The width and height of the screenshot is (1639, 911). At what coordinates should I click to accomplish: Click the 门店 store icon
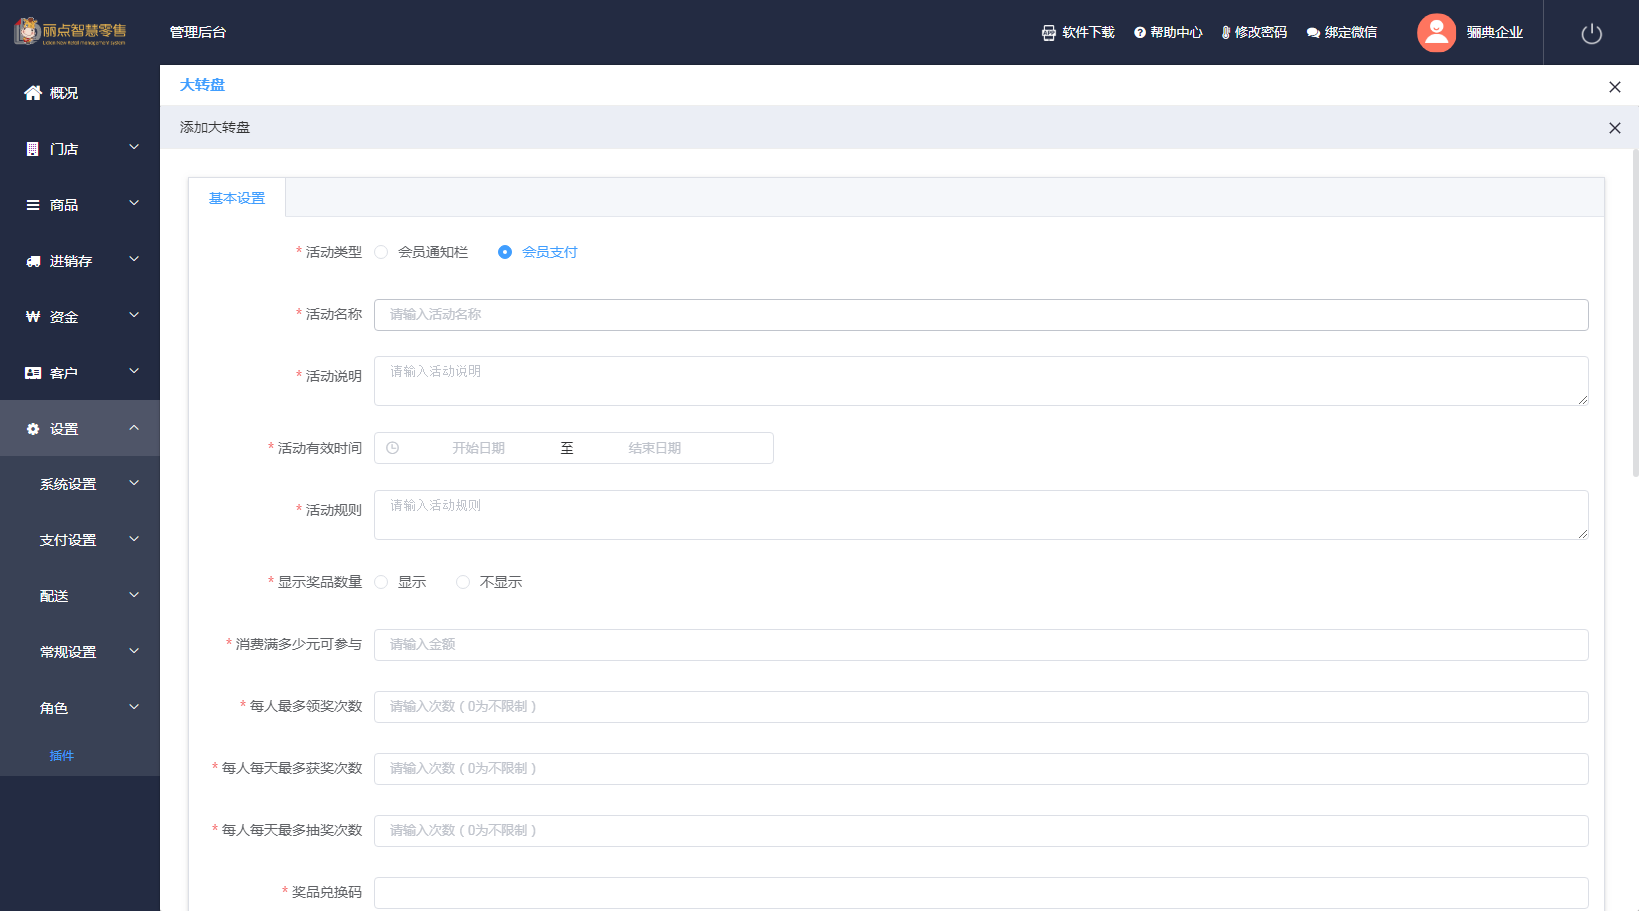tap(33, 149)
